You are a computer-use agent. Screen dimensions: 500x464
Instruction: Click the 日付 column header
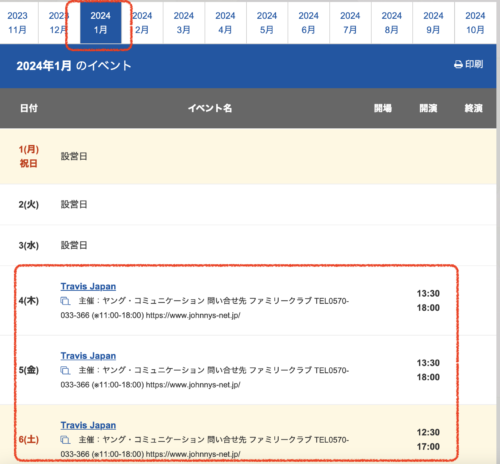(x=29, y=108)
